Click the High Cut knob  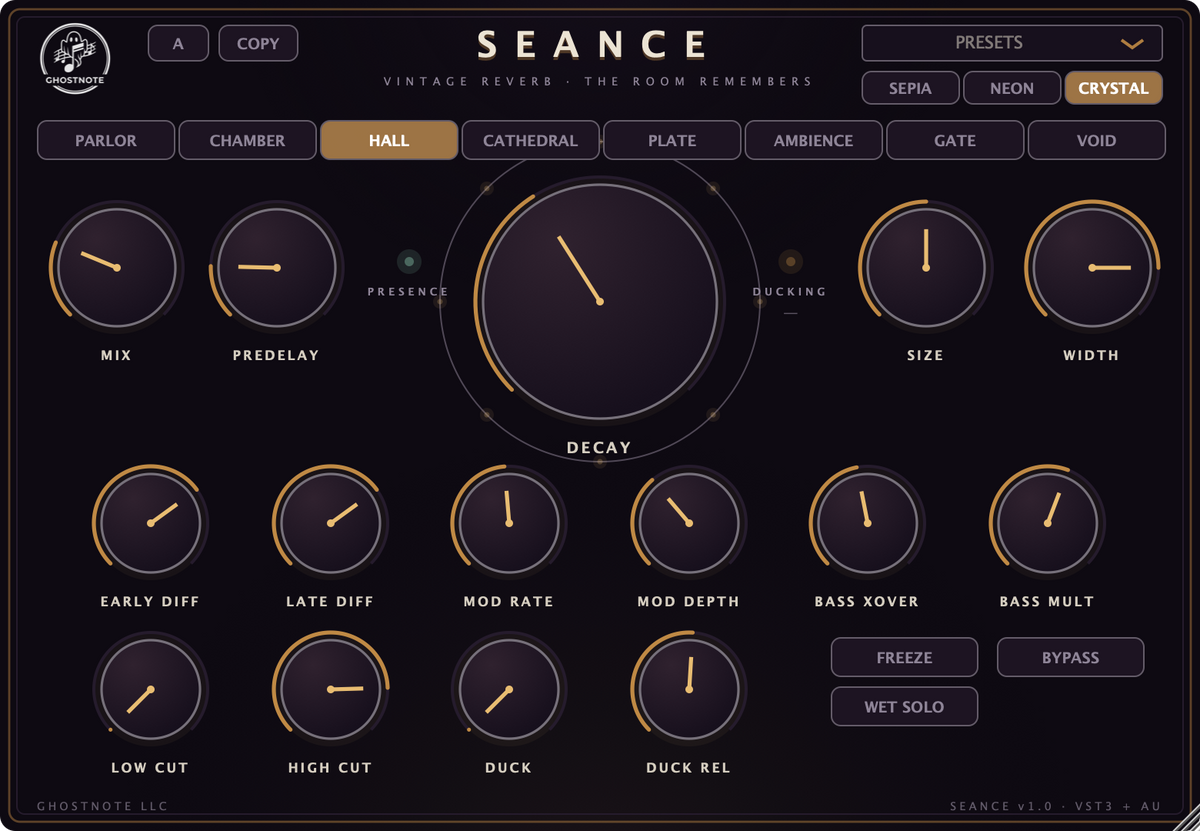[x=330, y=689]
